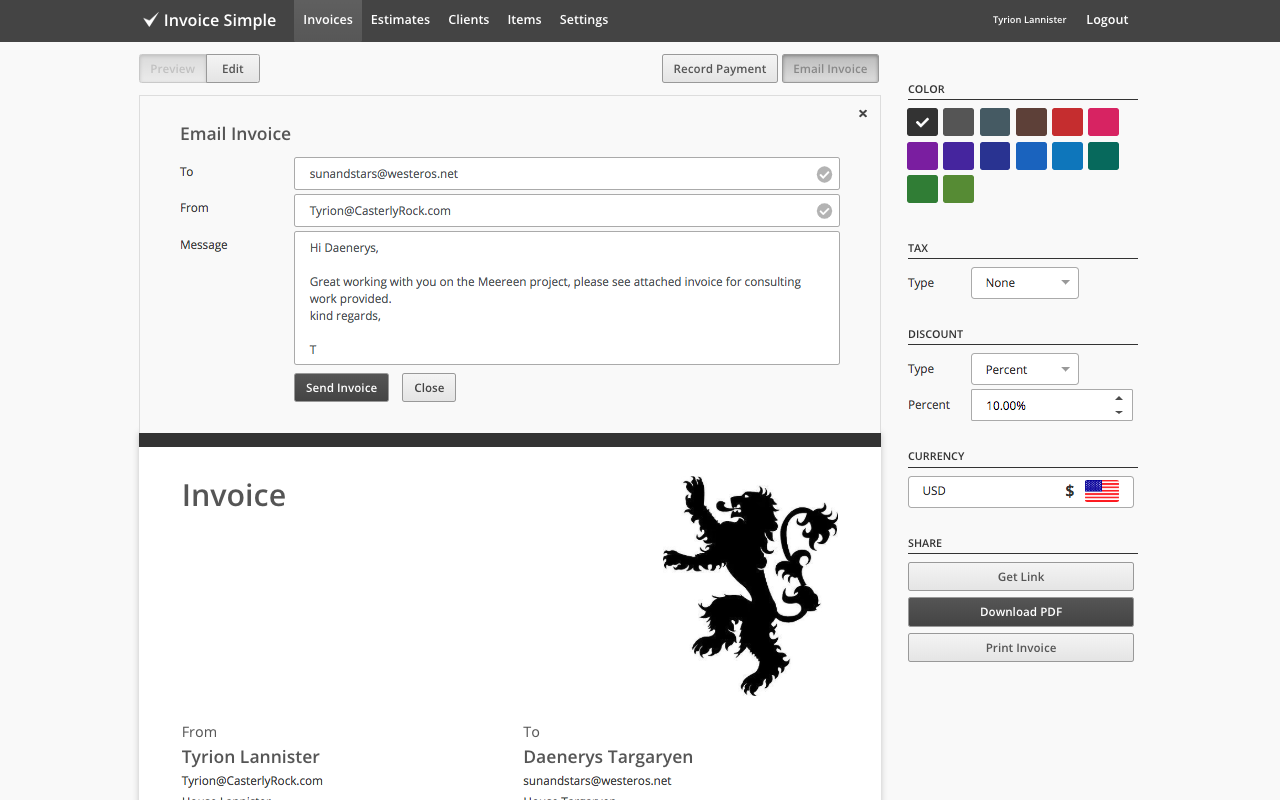Click the To email address field
Viewport: 1280px width, 800px height.
click(x=567, y=174)
